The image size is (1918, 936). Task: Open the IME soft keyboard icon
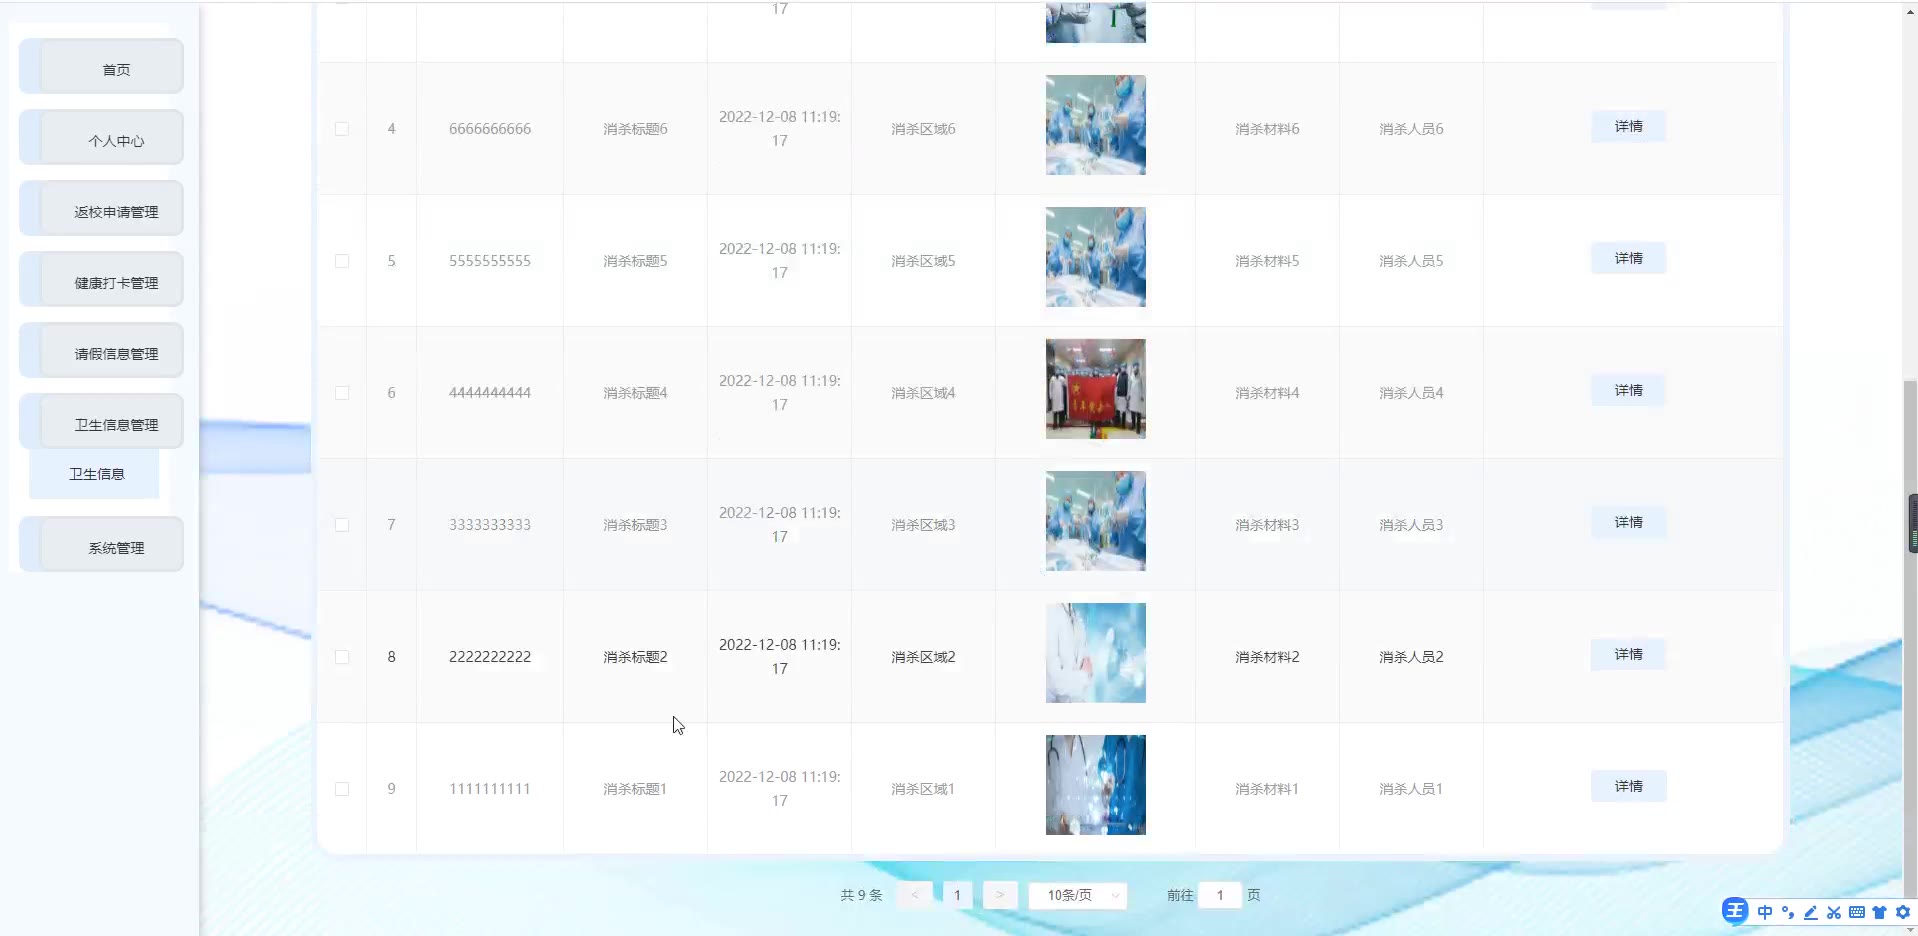pyautogui.click(x=1857, y=912)
